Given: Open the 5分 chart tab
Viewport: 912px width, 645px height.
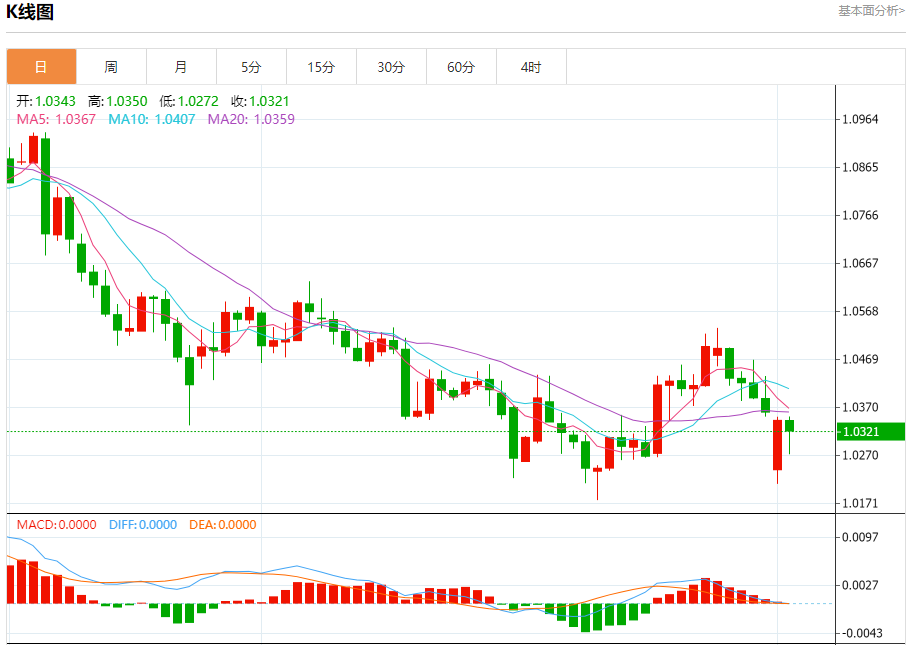Looking at the screenshot, I should (251, 67).
